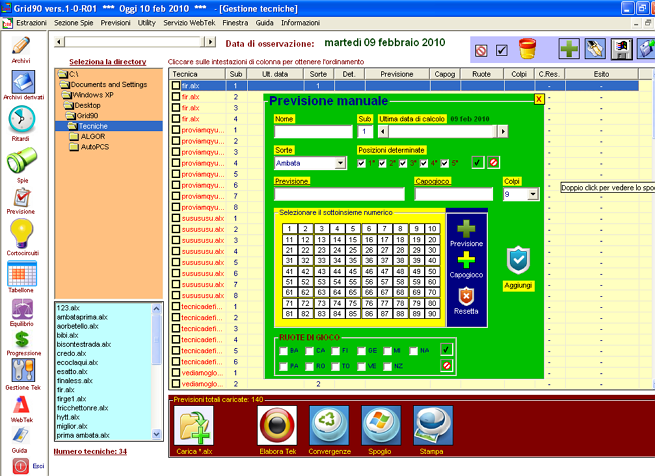Click right arrow of observation date slider
Screen dimensions: 655x476
[x=210, y=42]
